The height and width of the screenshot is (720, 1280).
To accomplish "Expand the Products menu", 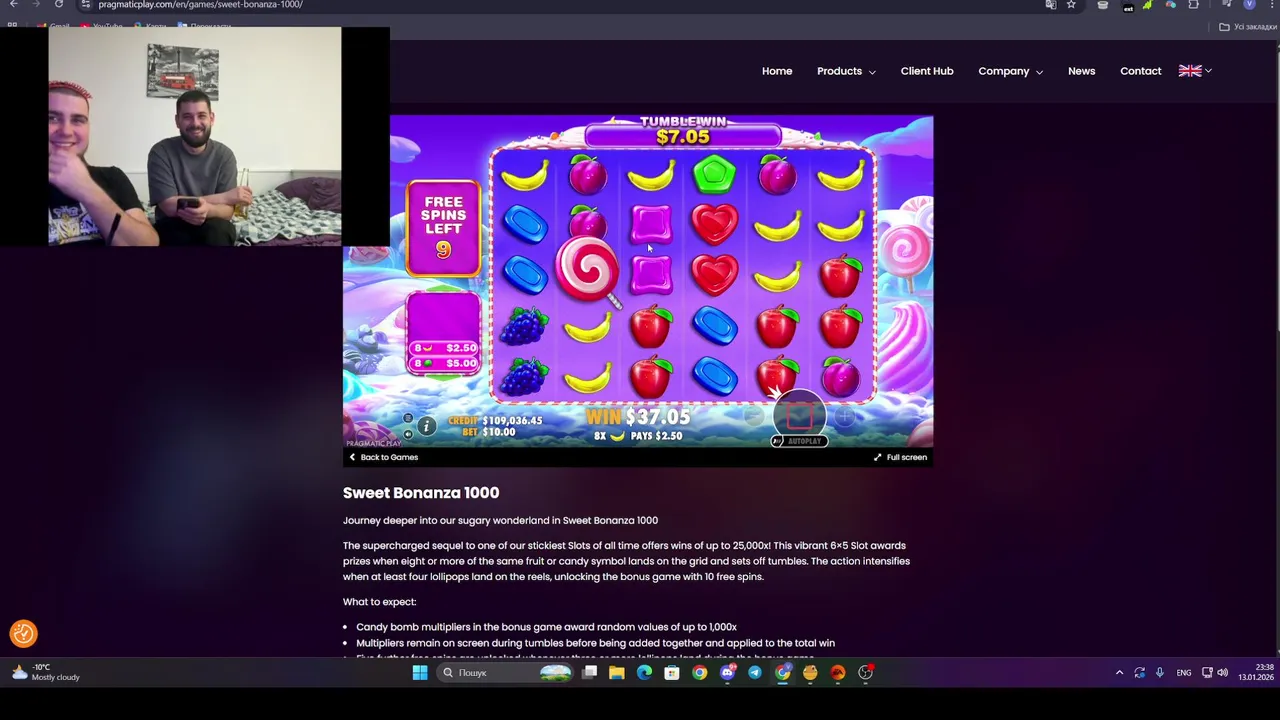I will pyautogui.click(x=846, y=71).
